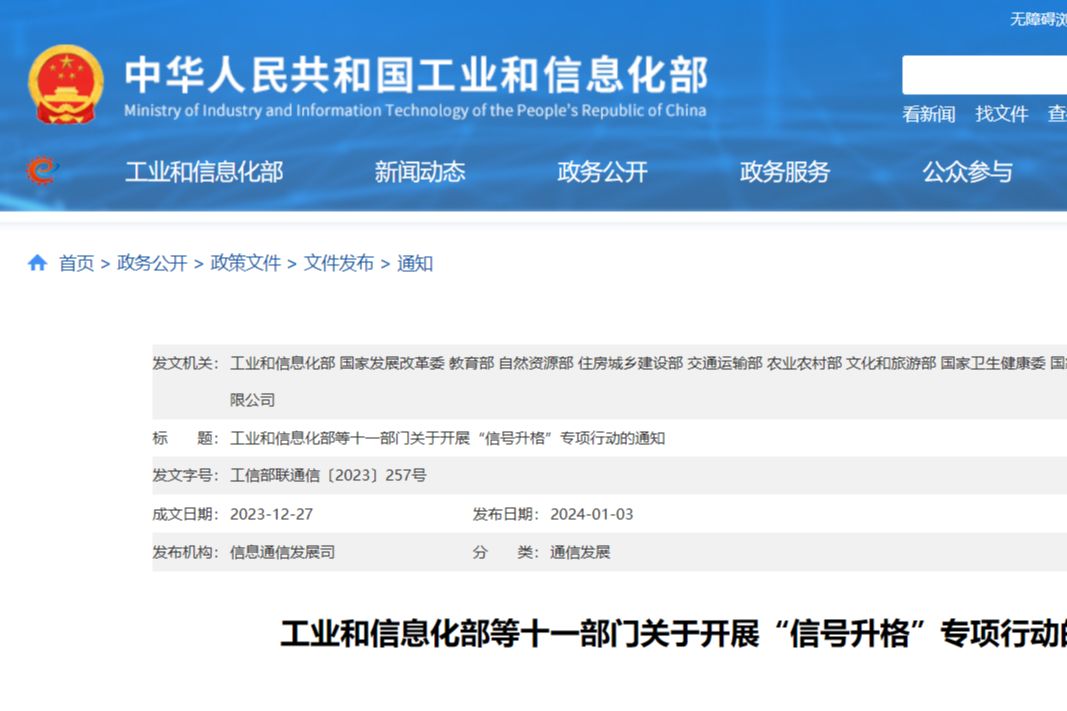Click 成文日期 value 2023-12-27
Screen dimensions: 1067x711
pyautogui.click(x=272, y=514)
